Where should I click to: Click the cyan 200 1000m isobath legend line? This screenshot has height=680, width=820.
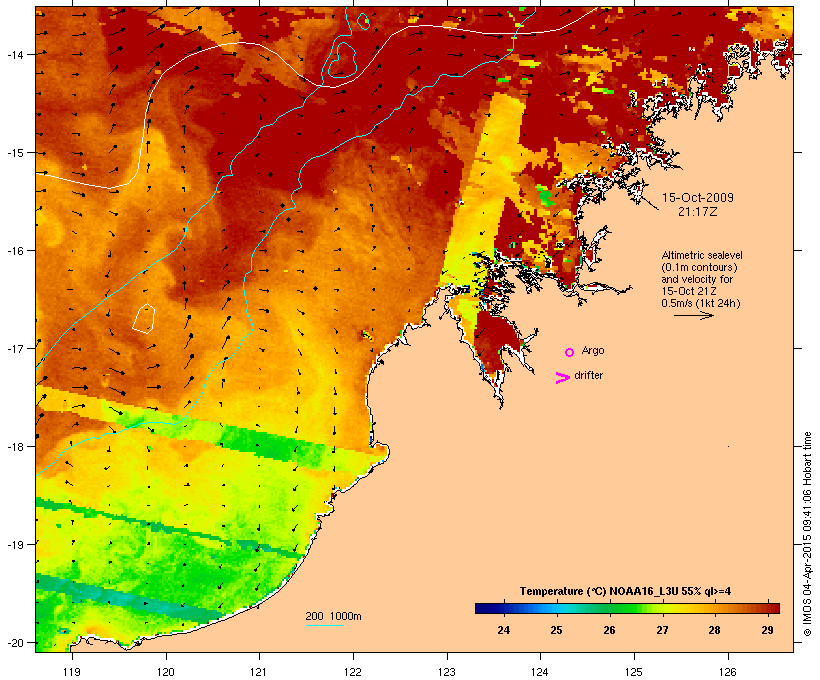325,625
